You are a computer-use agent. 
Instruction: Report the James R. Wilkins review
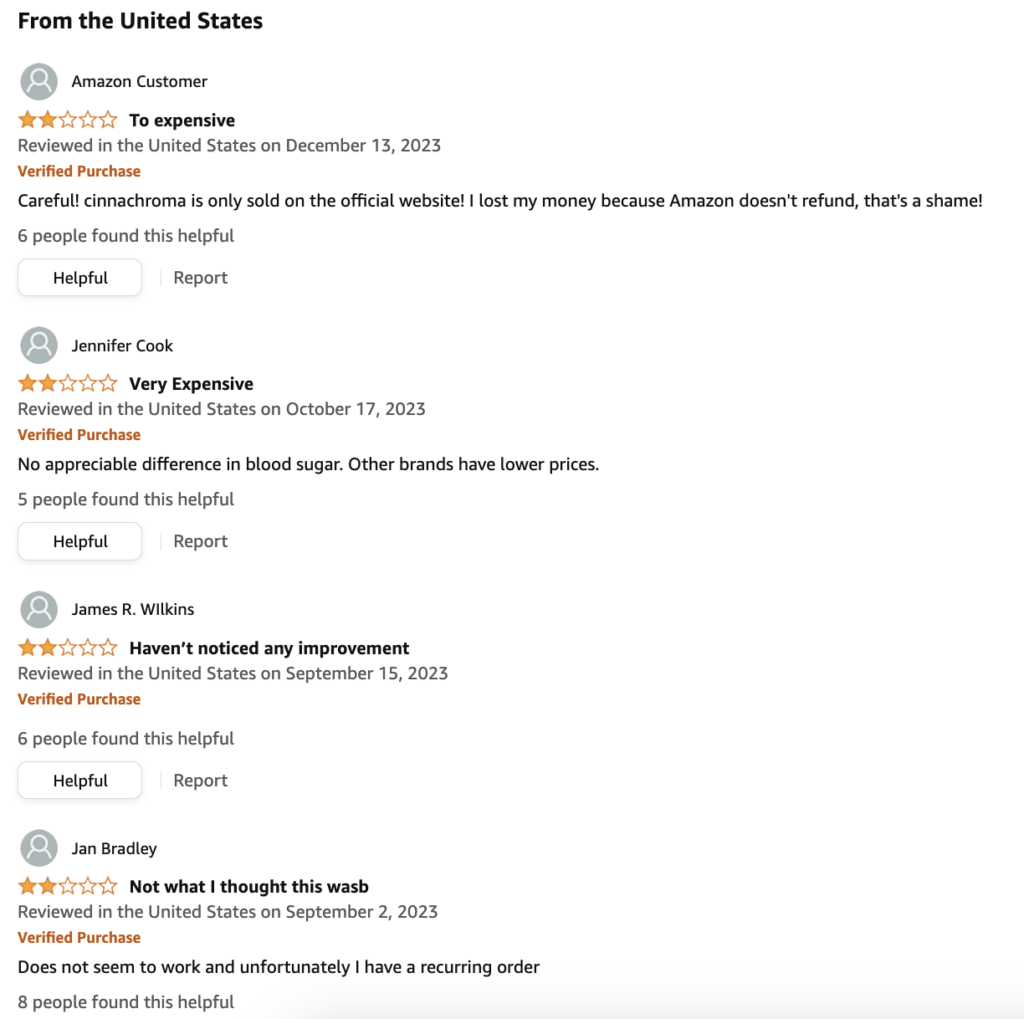(x=200, y=781)
